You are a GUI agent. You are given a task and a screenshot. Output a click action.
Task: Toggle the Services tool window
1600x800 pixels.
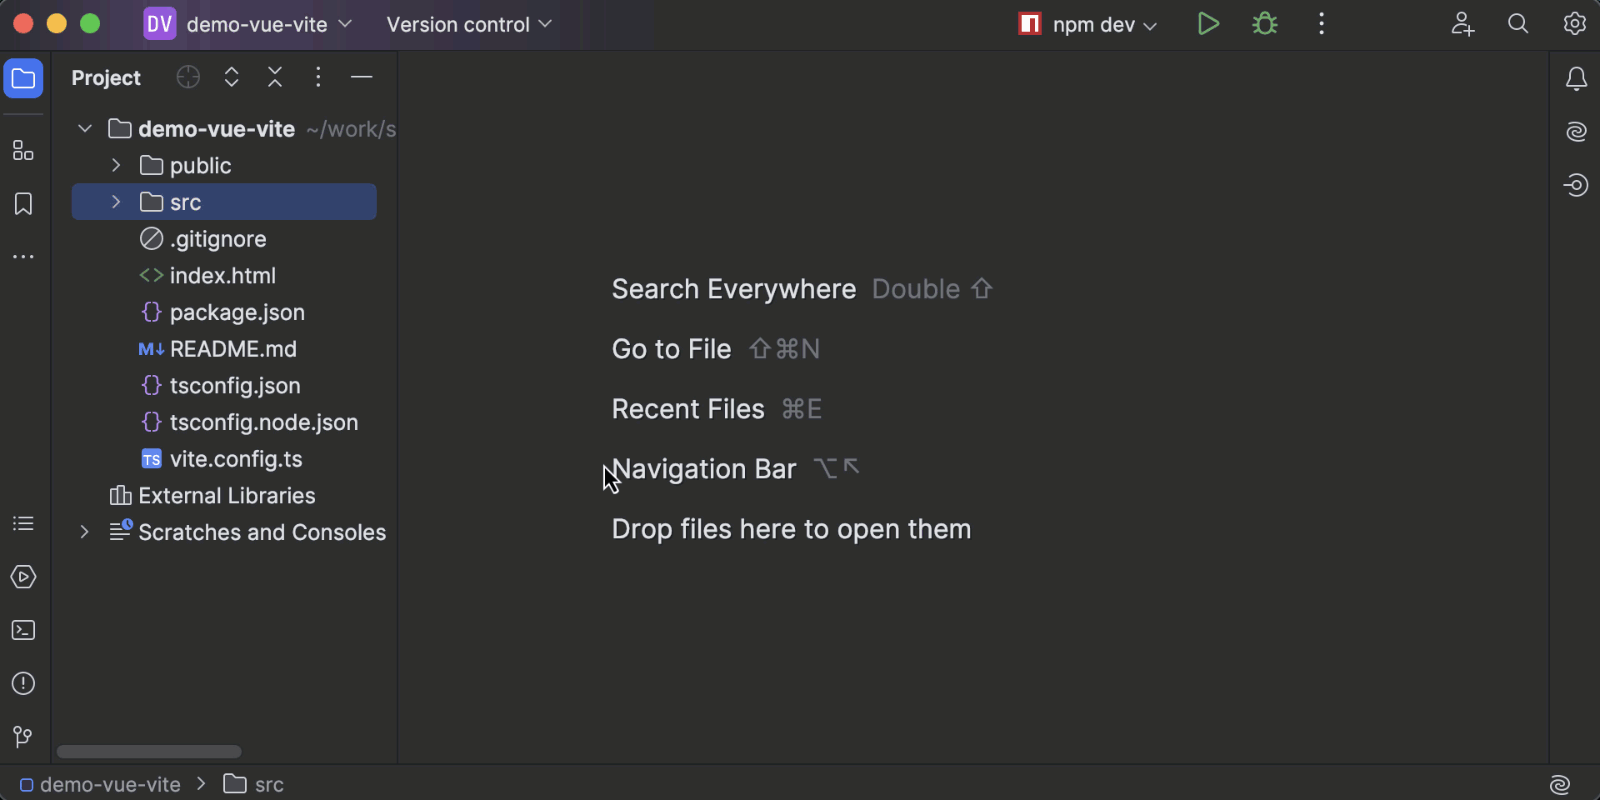(x=23, y=577)
